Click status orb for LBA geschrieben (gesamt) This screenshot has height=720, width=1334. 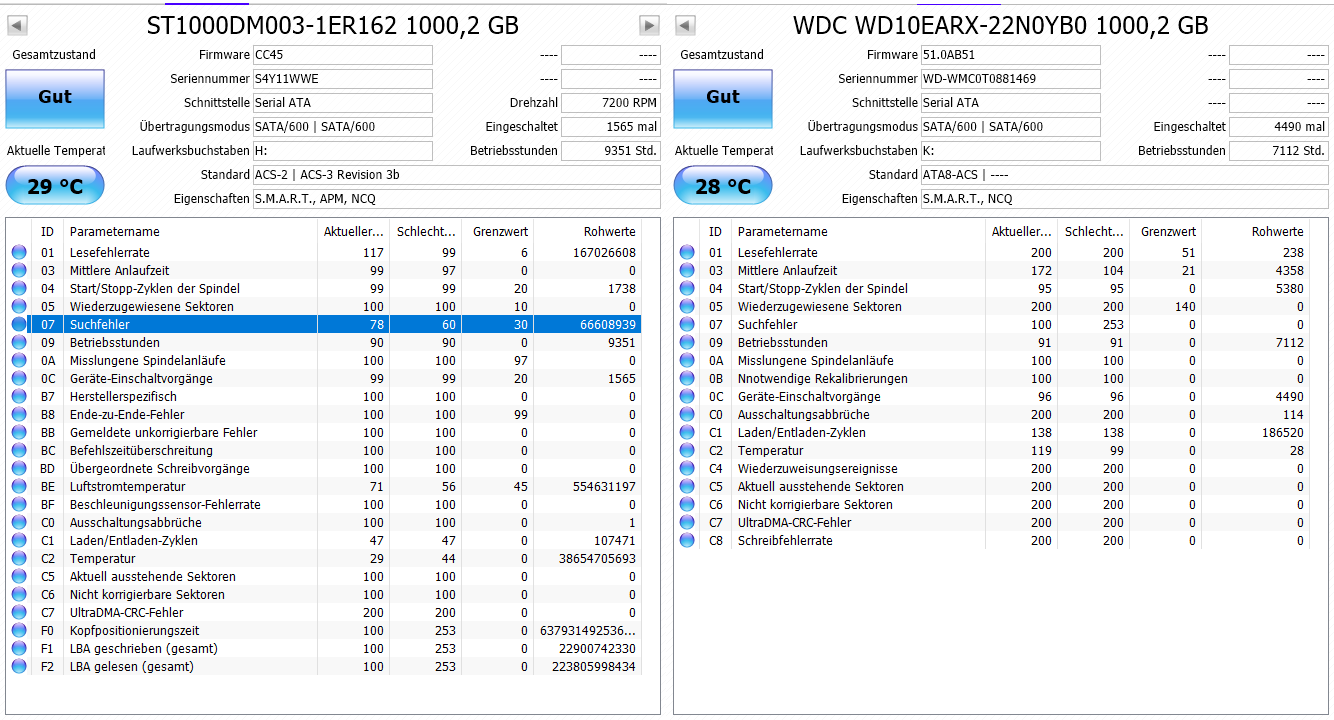click(x=19, y=649)
